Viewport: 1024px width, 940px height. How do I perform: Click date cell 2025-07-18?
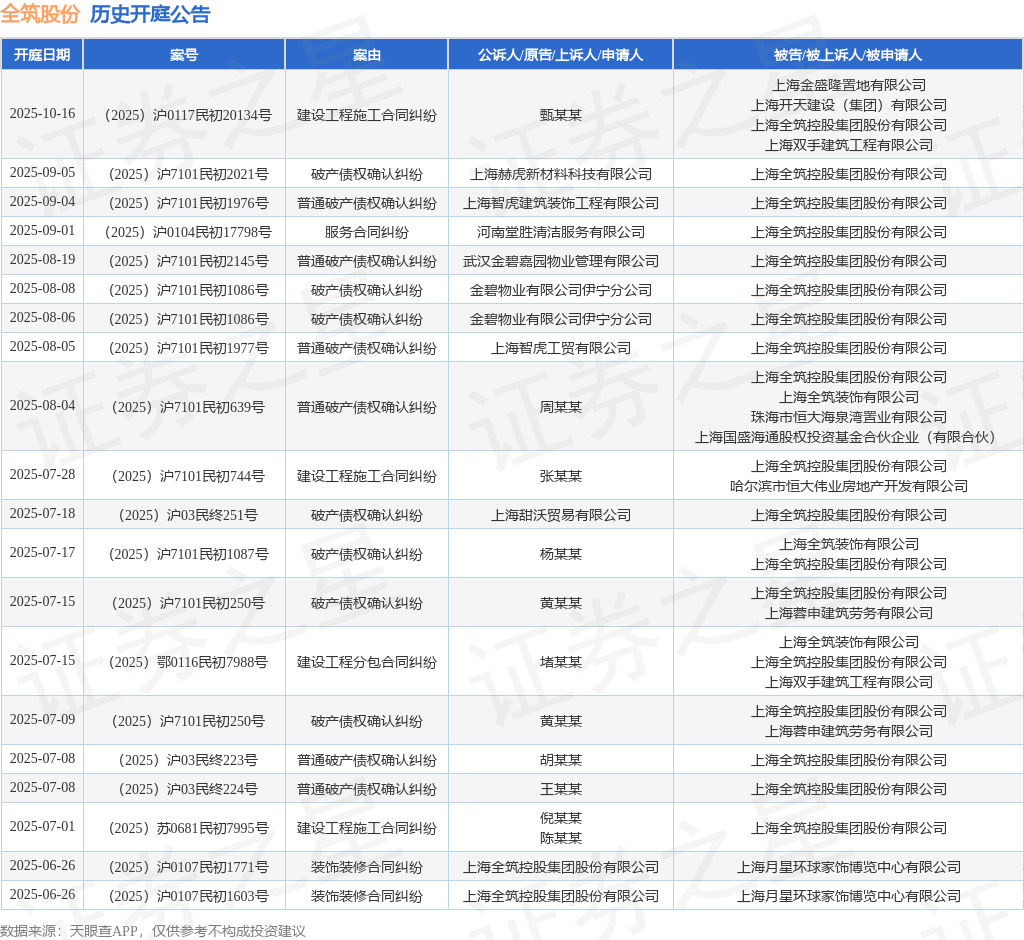[x=42, y=513]
